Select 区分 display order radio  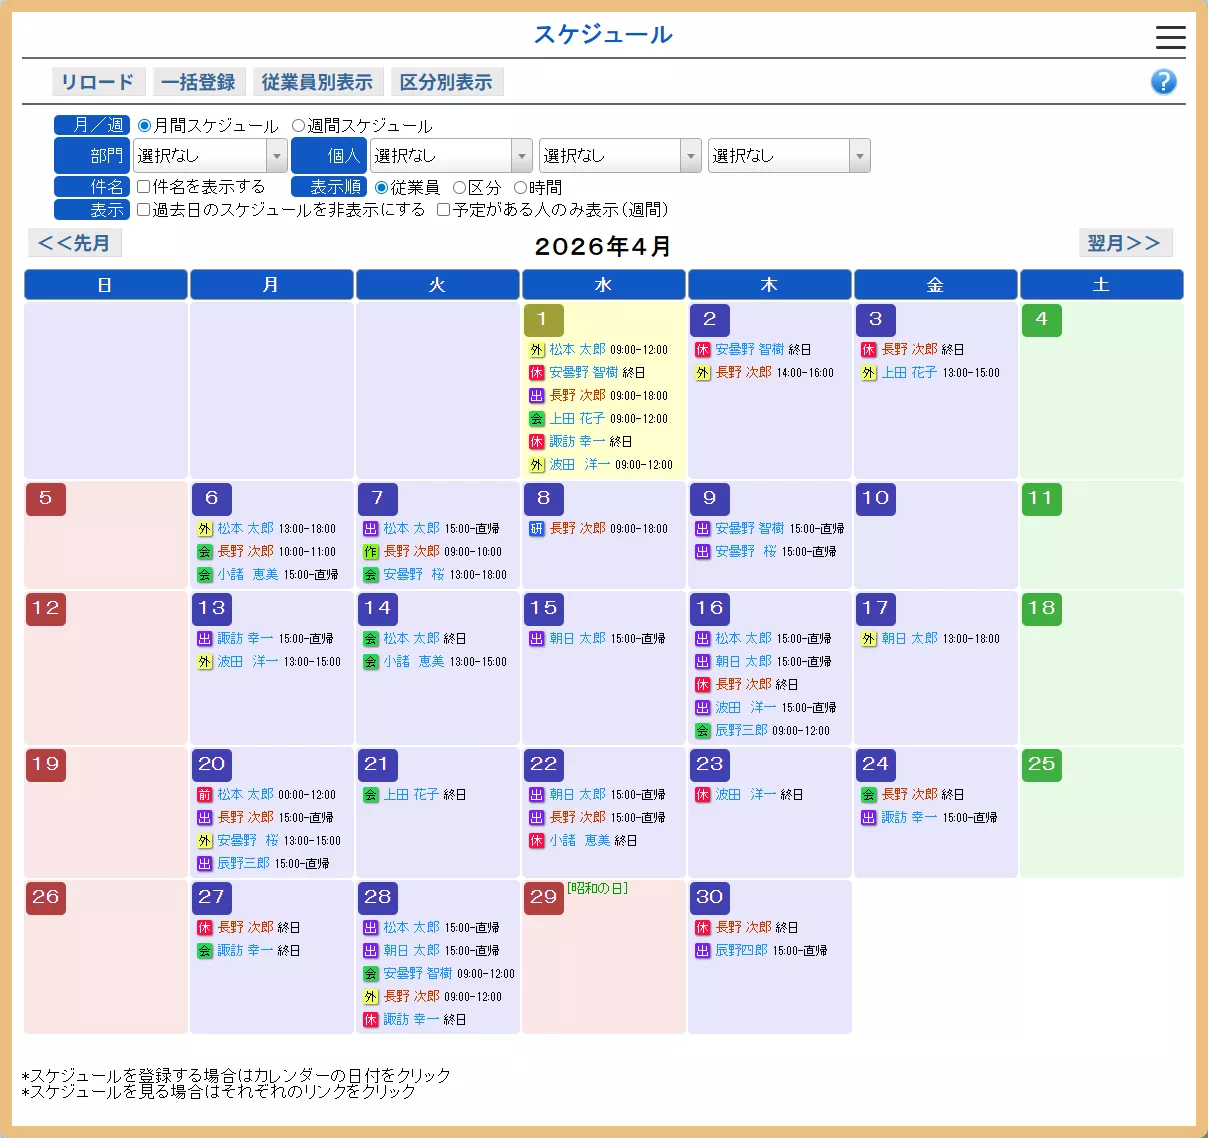tap(459, 188)
